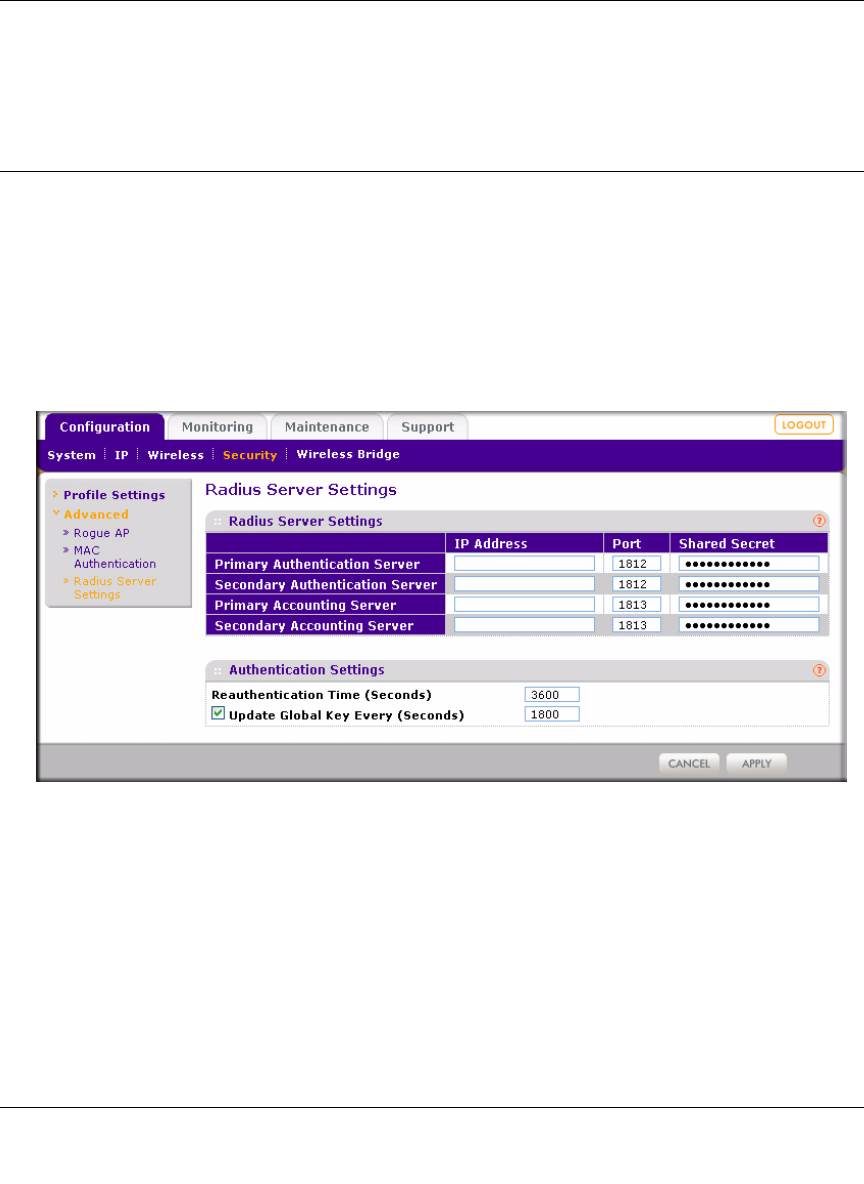This screenshot has width=864, height=1184.
Task: Switch to the Maintenance tab
Action: [327, 427]
